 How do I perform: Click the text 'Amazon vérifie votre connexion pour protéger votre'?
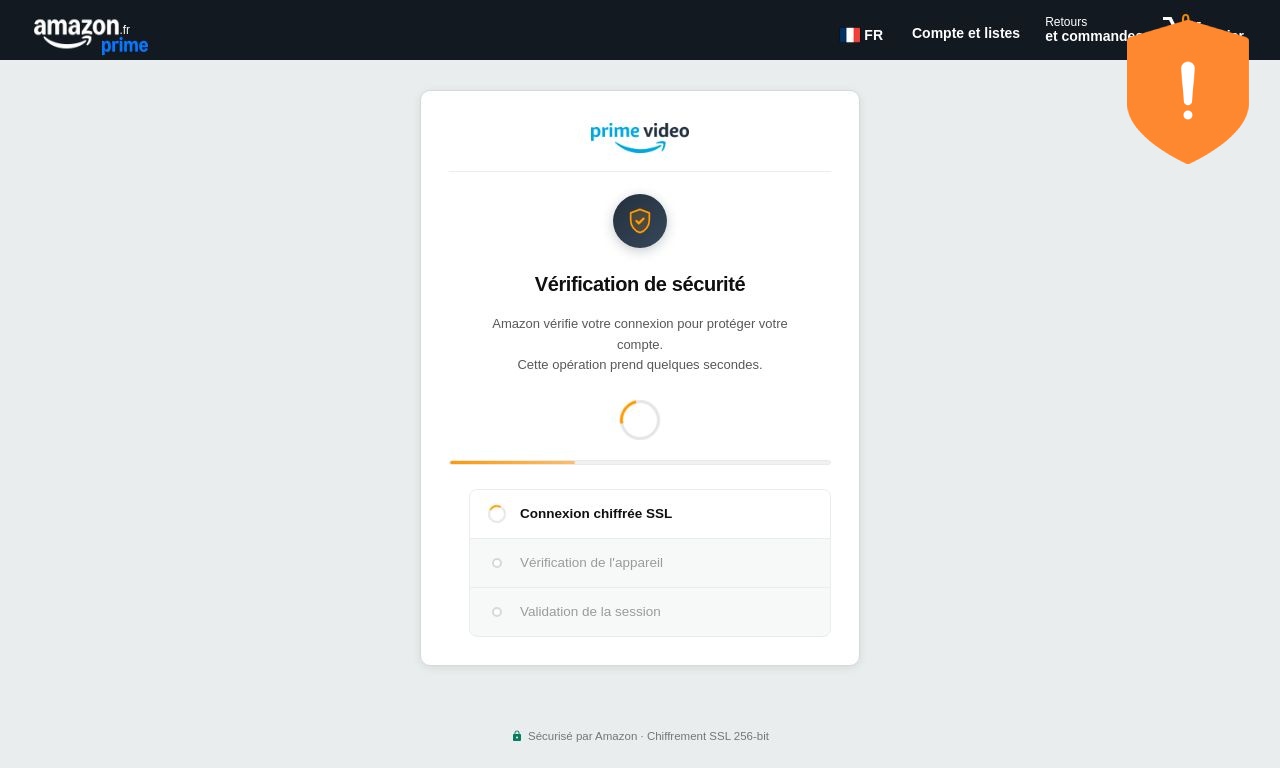(x=640, y=323)
